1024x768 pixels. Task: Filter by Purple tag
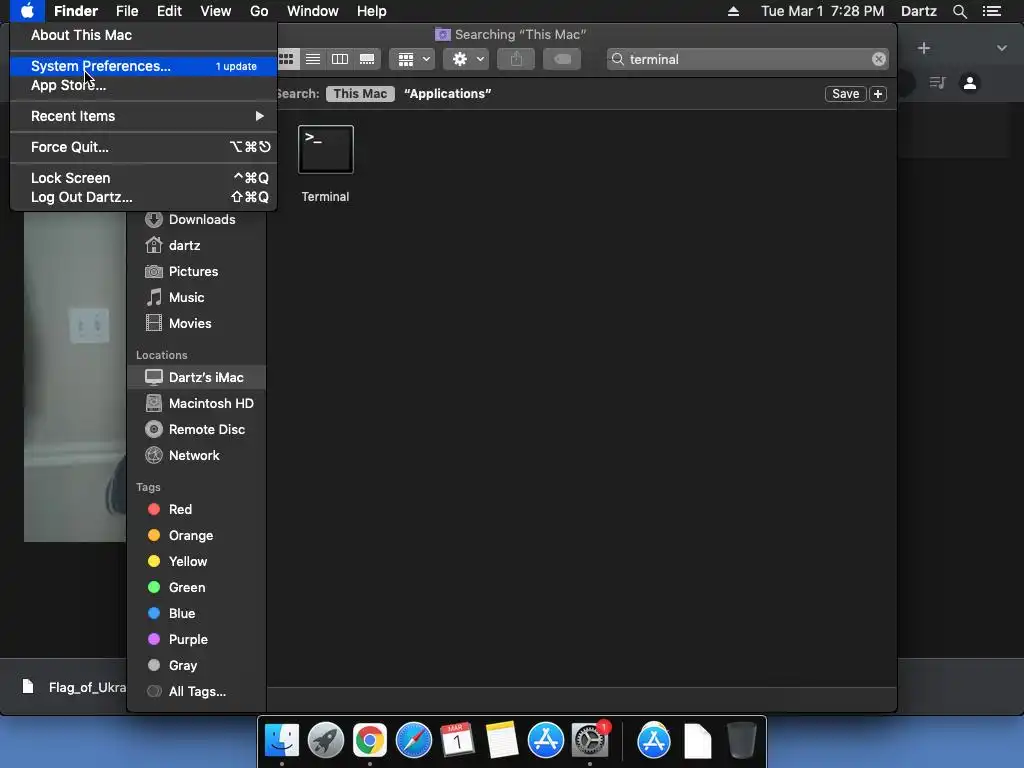click(x=197, y=639)
